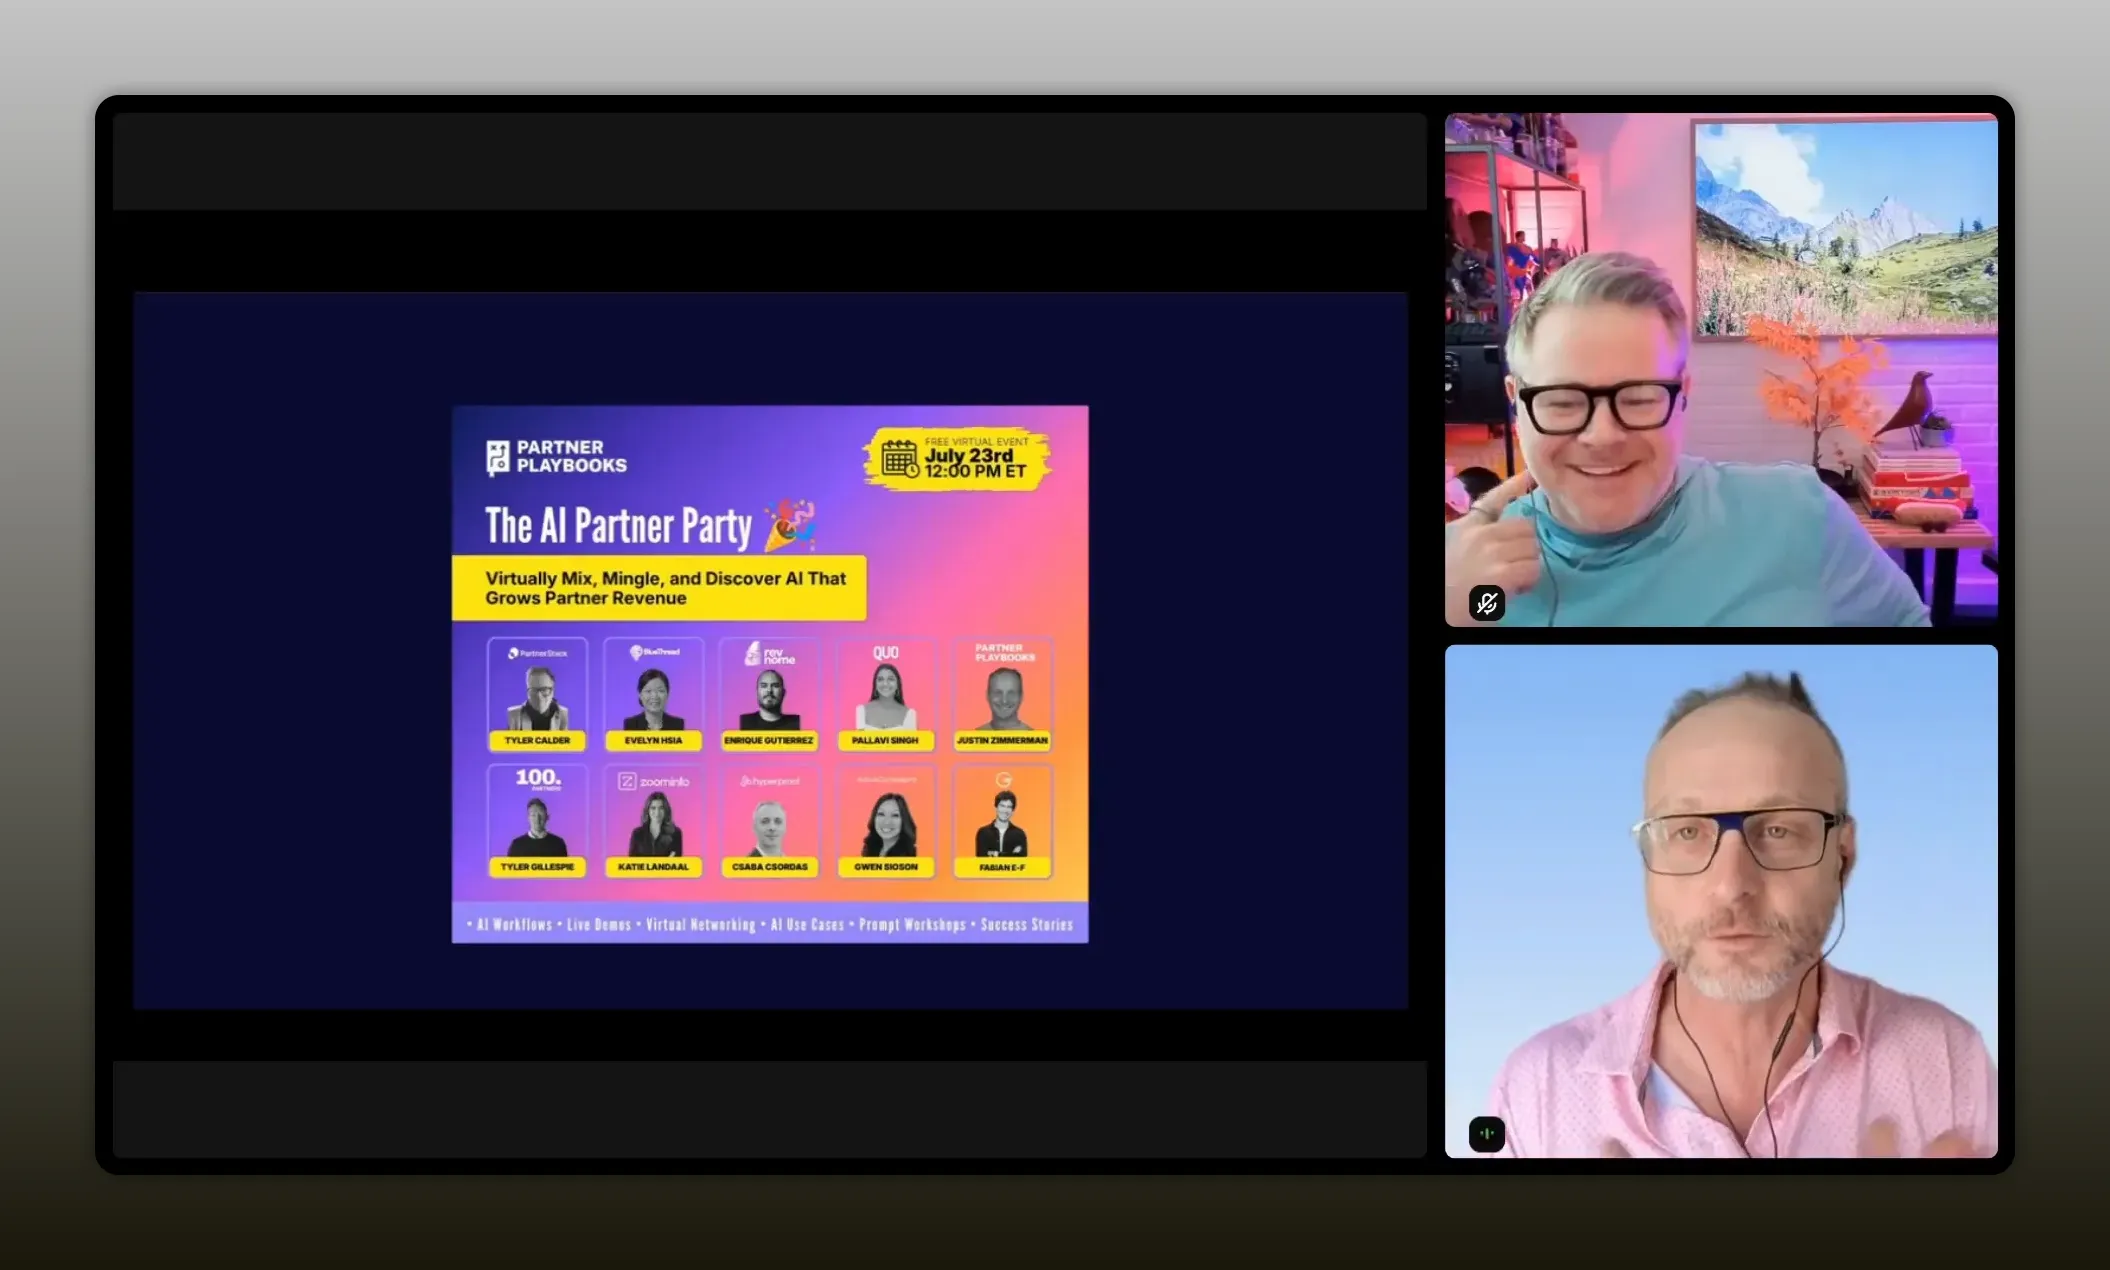Click "AI Workflows" in the slide's bottom strip
The height and width of the screenshot is (1270, 2110).
pyautogui.click(x=514, y=925)
